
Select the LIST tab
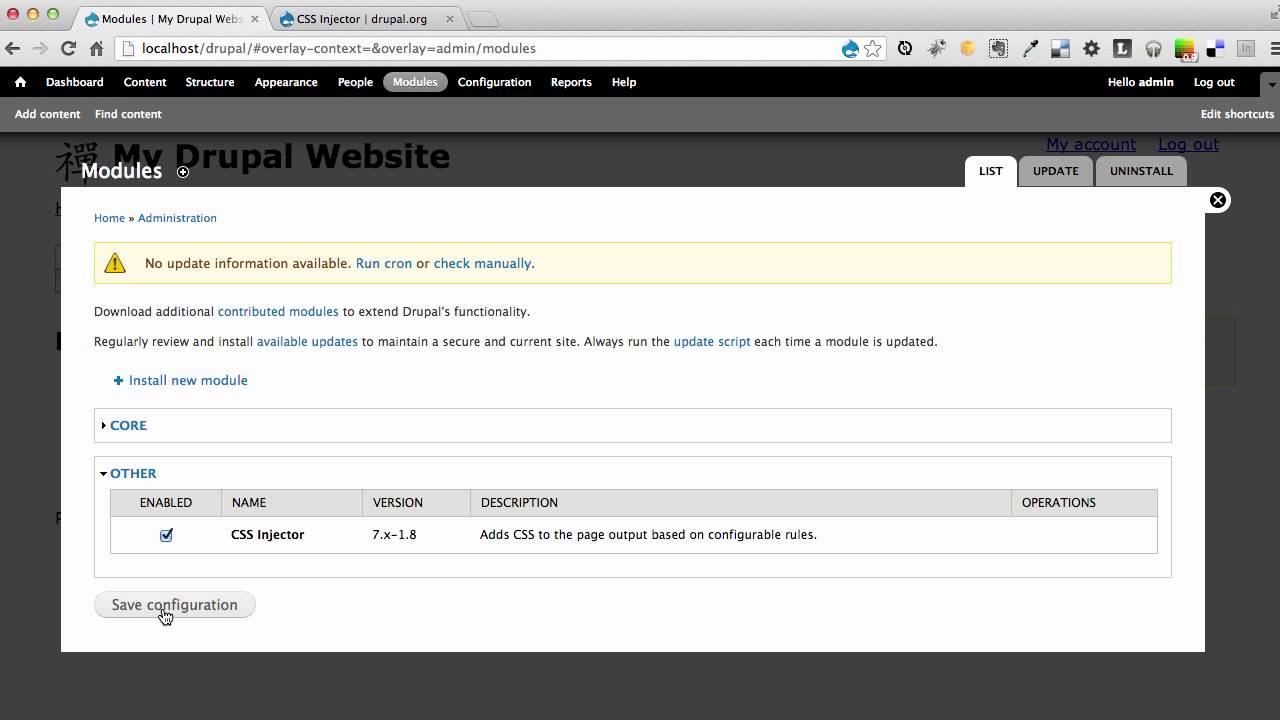tap(990, 171)
